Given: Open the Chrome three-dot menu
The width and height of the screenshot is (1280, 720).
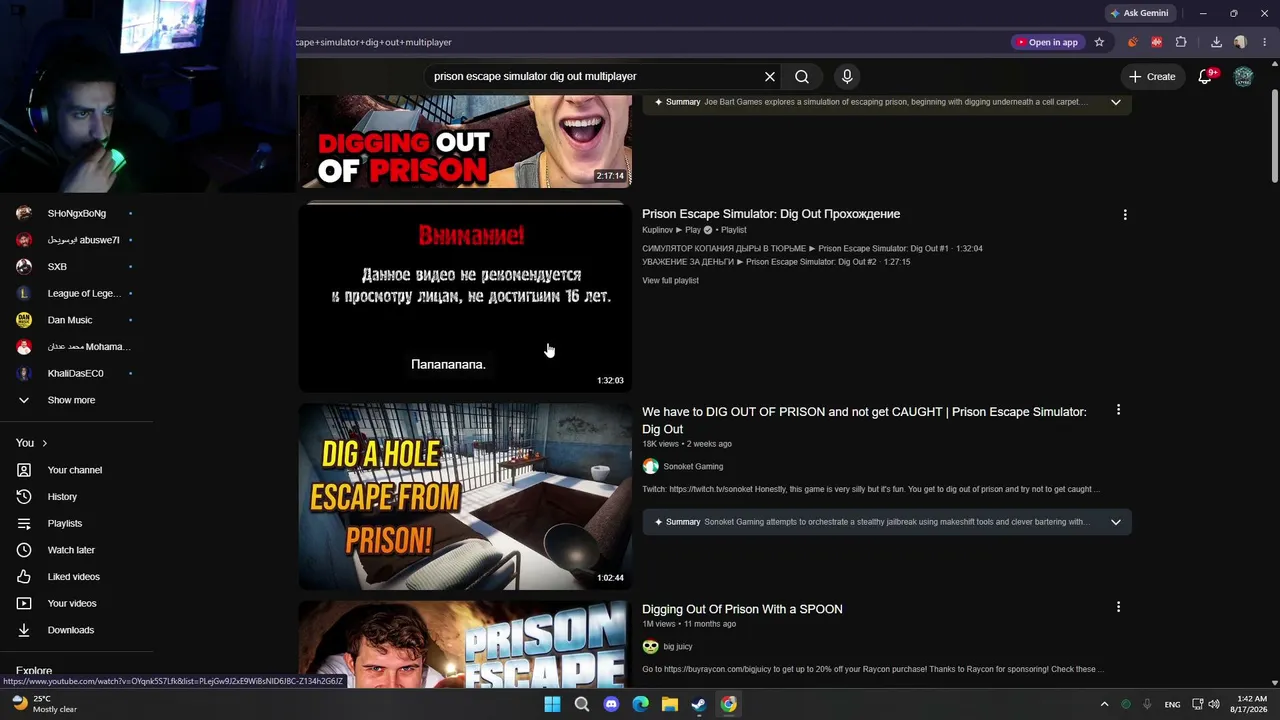Looking at the screenshot, I should pyautogui.click(x=1264, y=42).
